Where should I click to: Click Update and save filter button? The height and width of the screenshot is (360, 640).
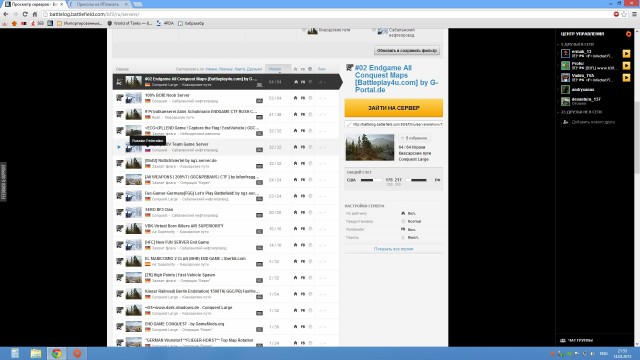click(407, 50)
